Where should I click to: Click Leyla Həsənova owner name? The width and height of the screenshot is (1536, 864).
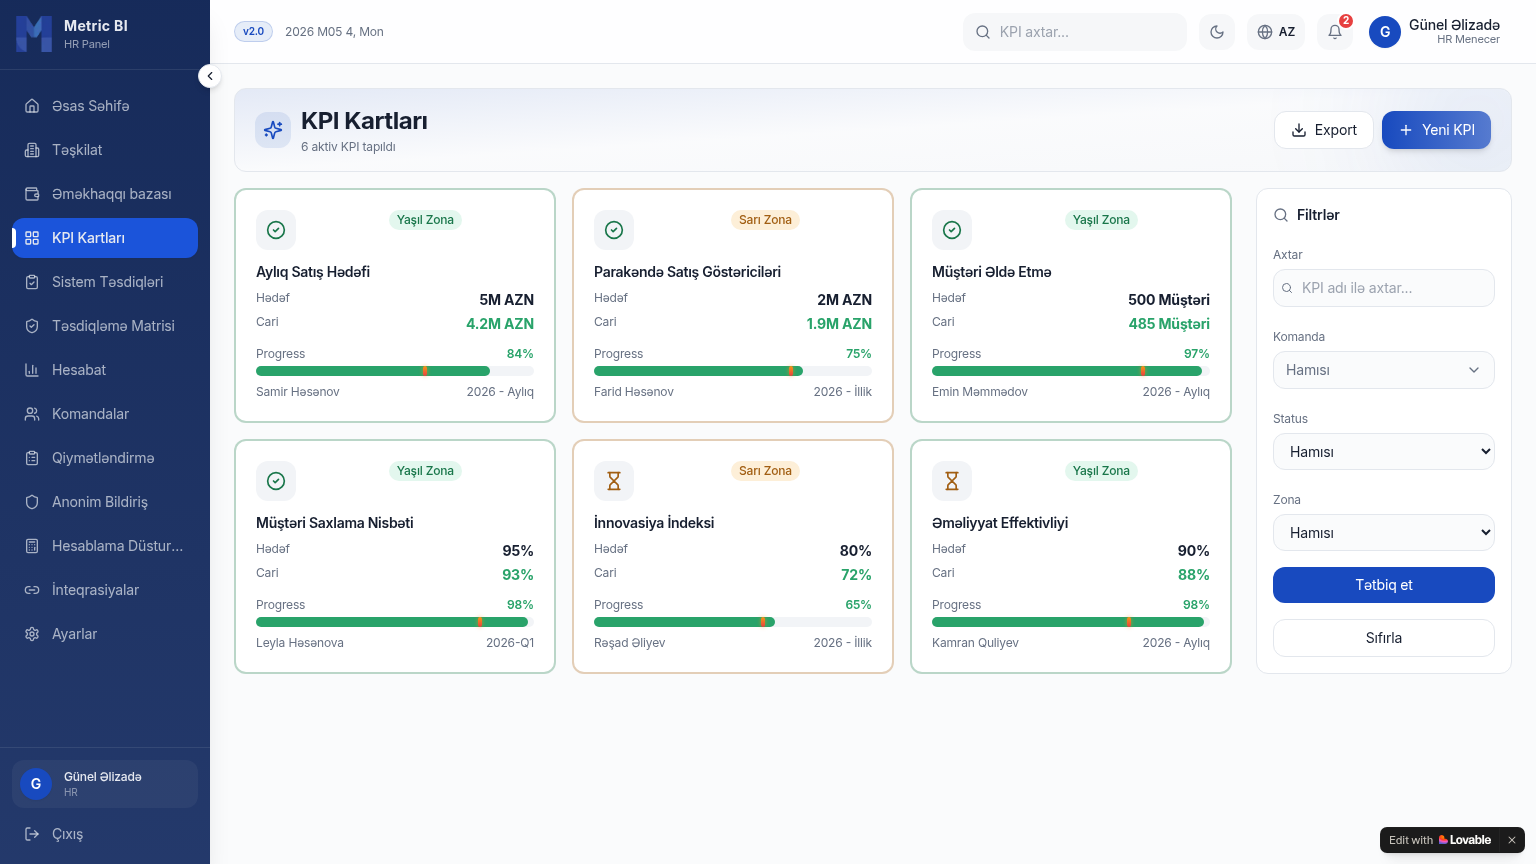coord(300,643)
